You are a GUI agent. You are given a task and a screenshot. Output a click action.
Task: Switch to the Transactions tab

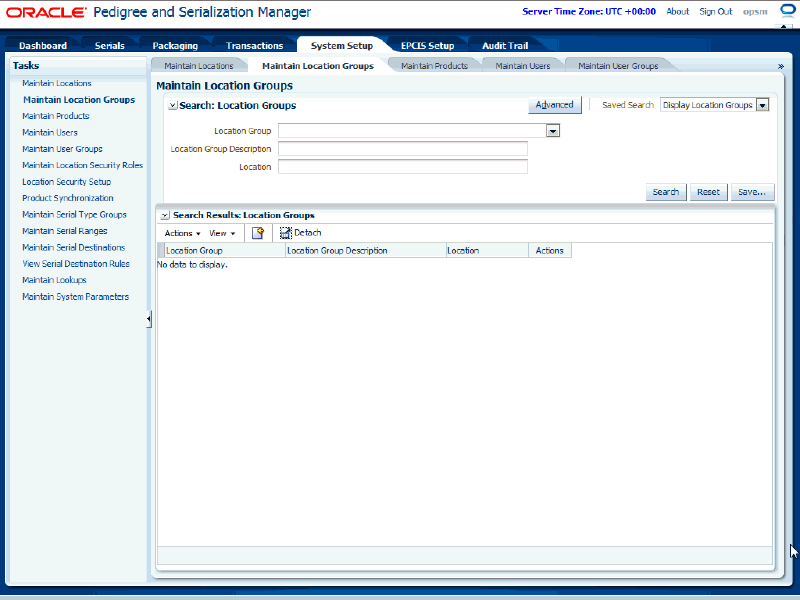255,45
